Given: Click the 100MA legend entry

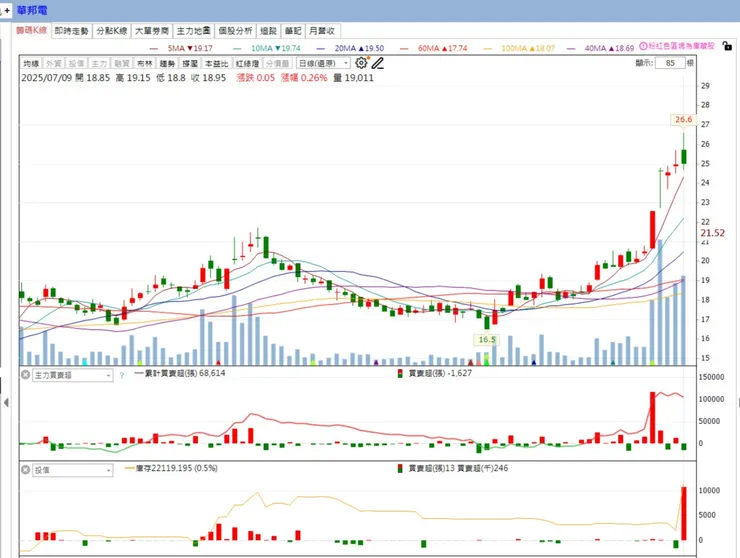Looking at the screenshot, I should tap(520, 48).
